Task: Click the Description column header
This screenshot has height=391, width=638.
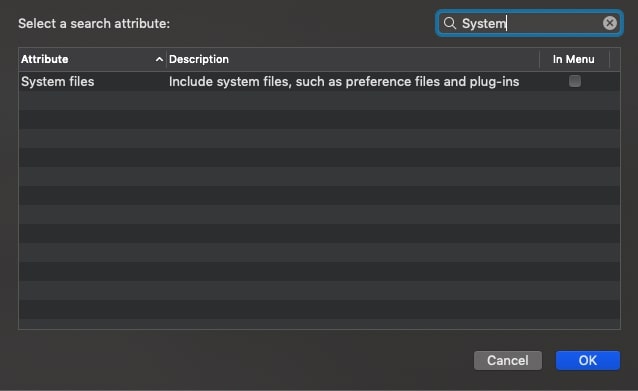Action: click(x=199, y=59)
